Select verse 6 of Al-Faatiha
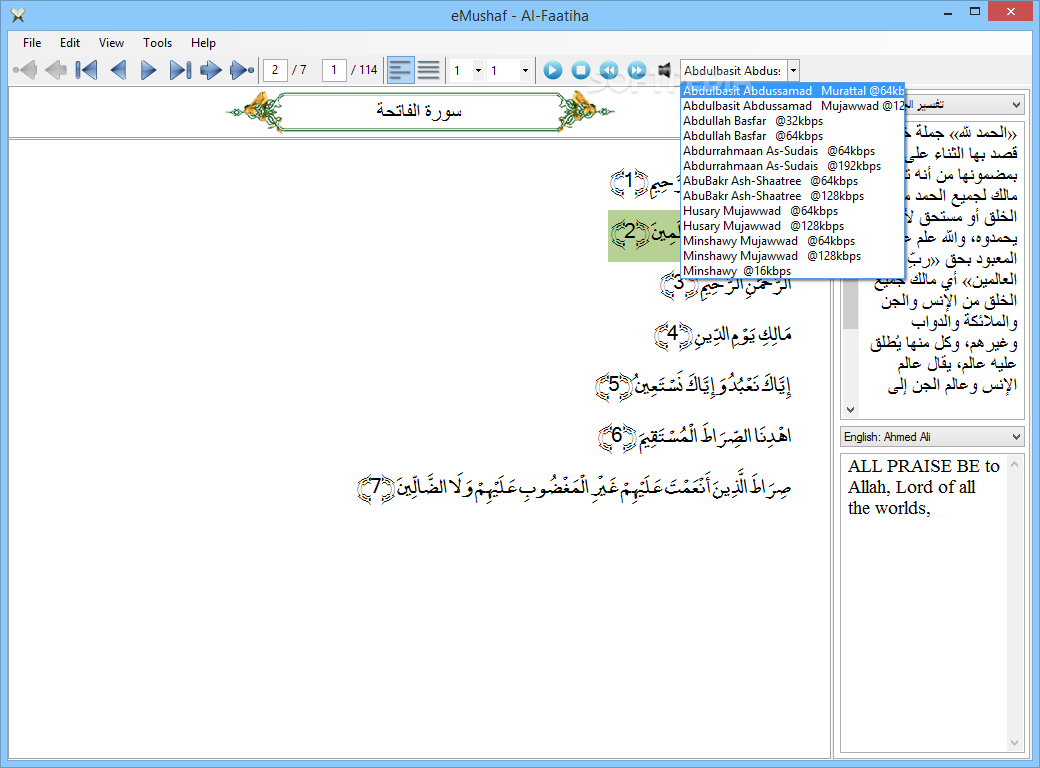 [x=695, y=436]
